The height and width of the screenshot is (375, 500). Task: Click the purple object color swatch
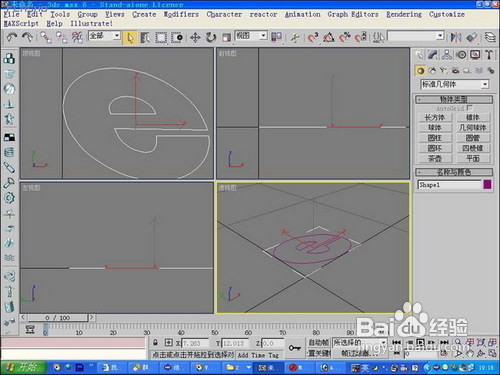[487, 184]
